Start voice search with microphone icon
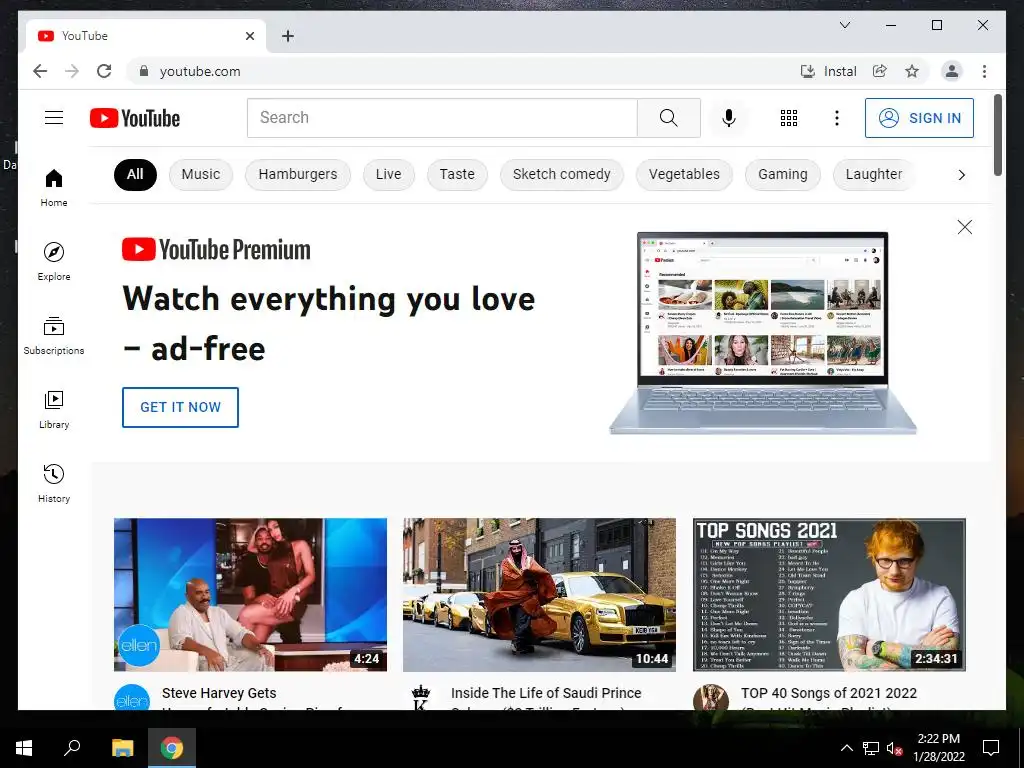This screenshot has height=768, width=1024. tap(729, 118)
